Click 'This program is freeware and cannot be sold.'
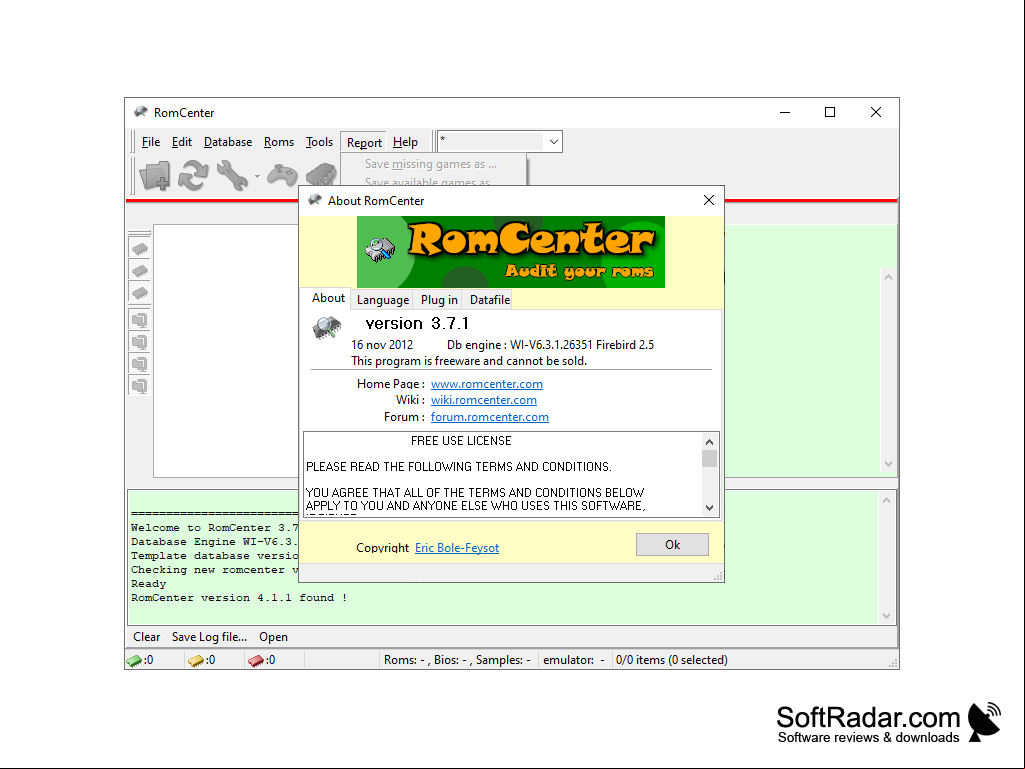 coord(469,361)
